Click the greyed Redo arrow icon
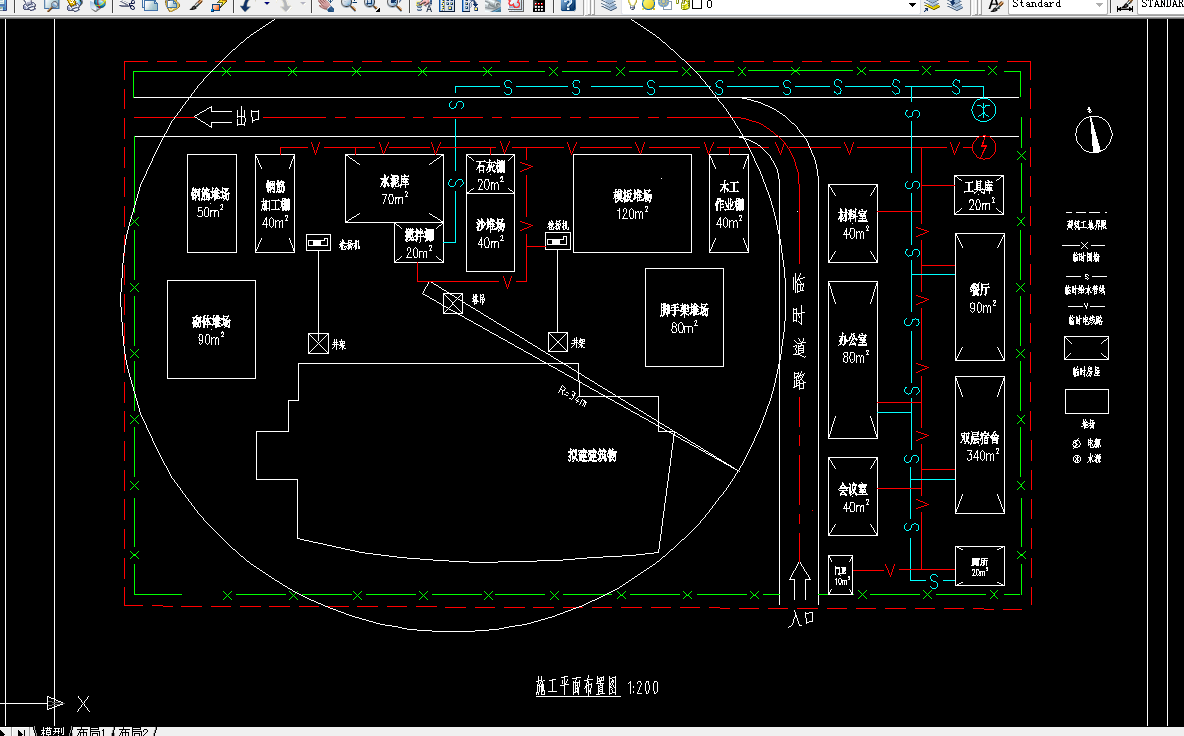This screenshot has width=1184, height=736. click(285, 5)
